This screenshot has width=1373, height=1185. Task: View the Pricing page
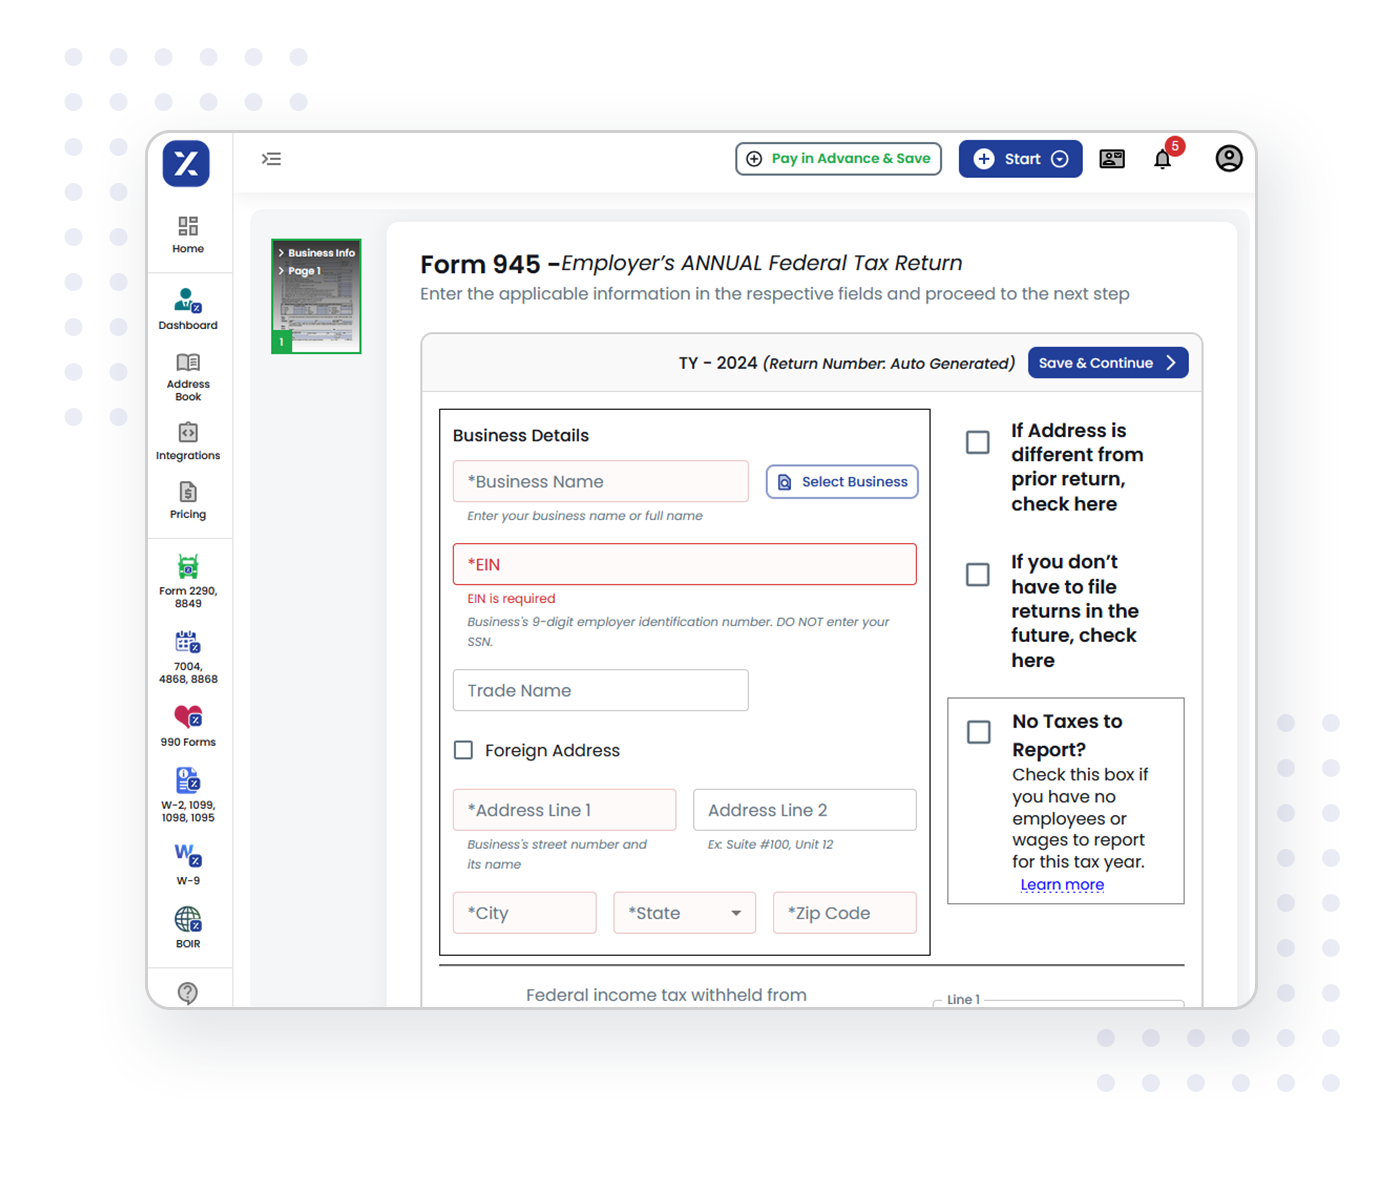(x=187, y=500)
